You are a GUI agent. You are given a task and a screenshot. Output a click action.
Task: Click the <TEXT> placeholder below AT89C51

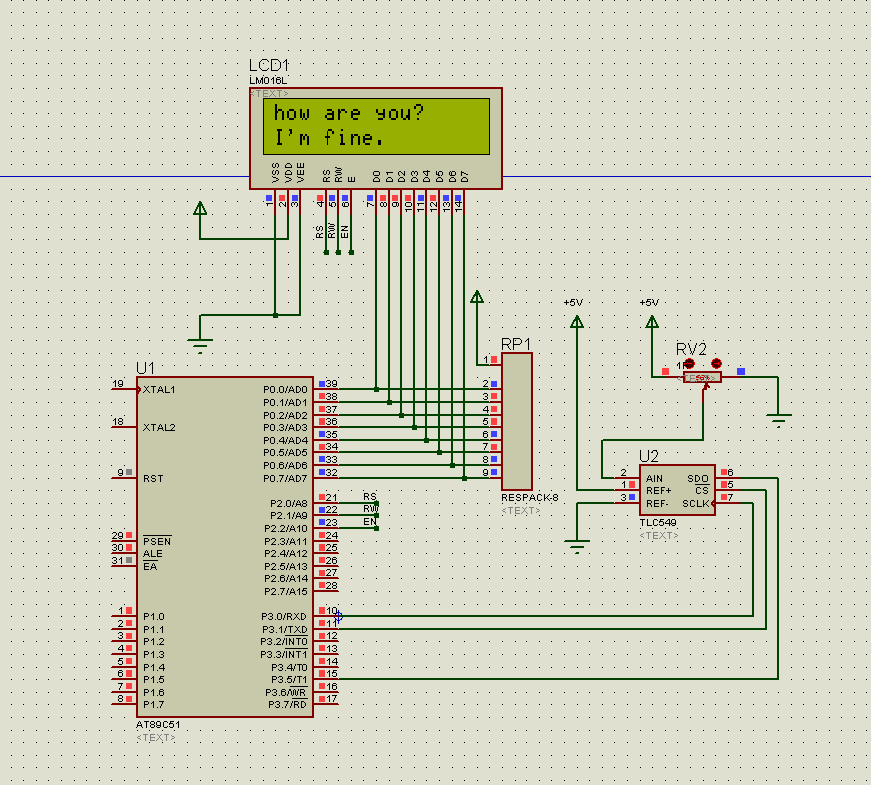[156, 737]
